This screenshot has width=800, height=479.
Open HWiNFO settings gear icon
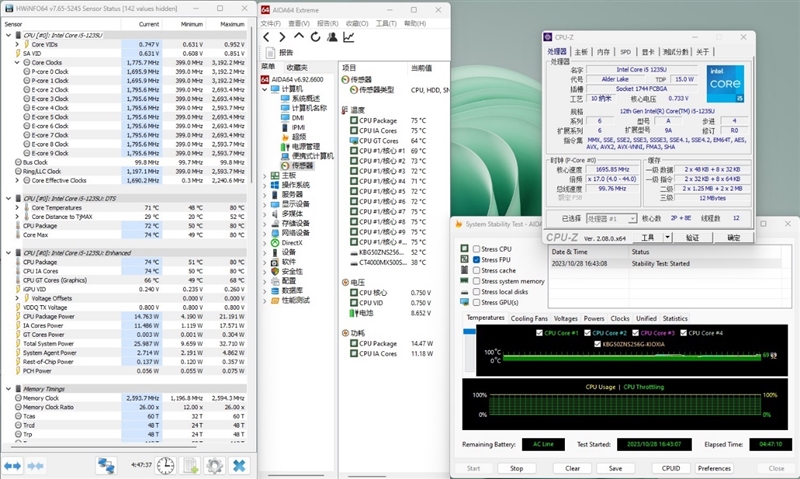click(x=214, y=466)
